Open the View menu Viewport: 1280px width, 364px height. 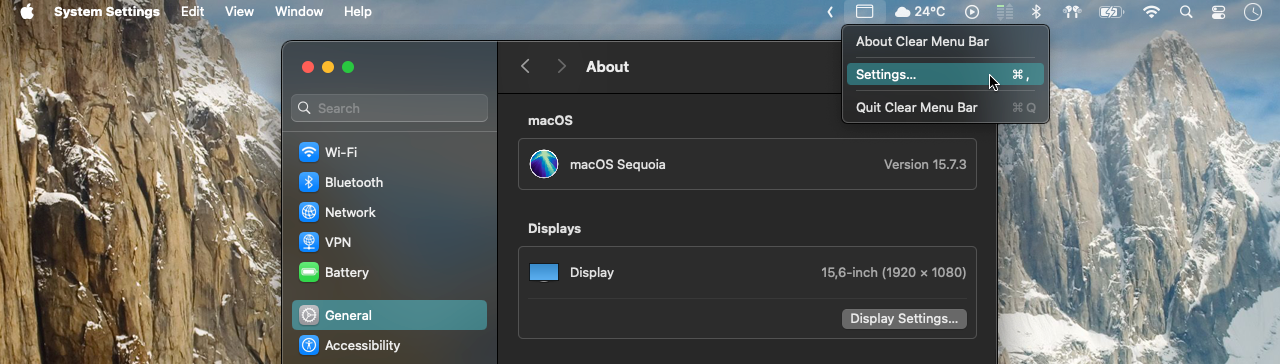pos(240,12)
